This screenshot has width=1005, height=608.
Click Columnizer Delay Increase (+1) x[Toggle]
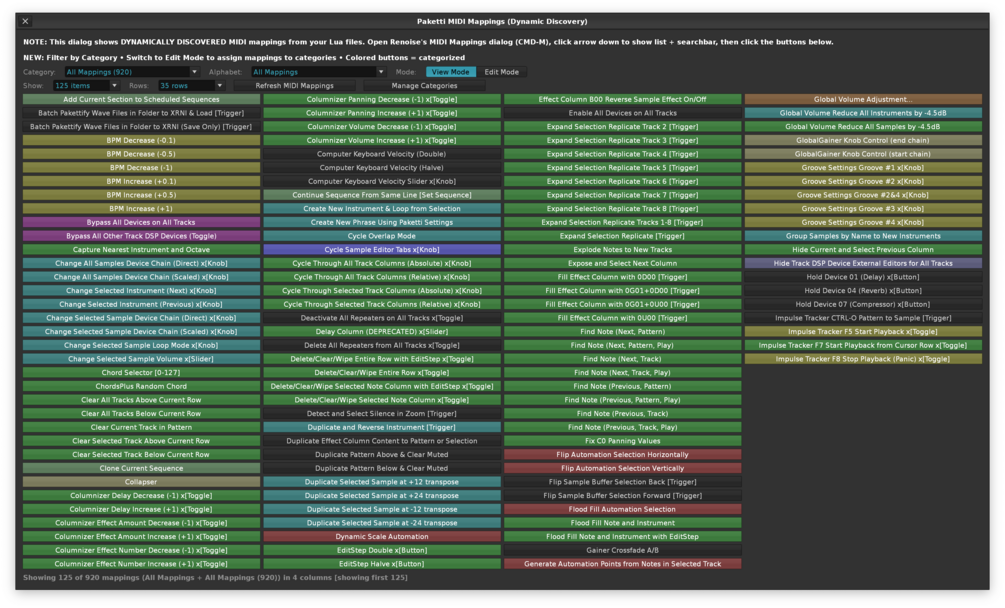[142, 509]
